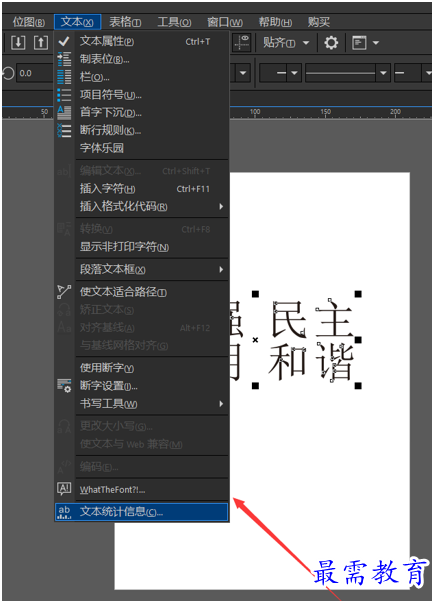Screen dimensions: 435x604
Task: Open the 帮助 (Help) menu
Action: click(275, 22)
